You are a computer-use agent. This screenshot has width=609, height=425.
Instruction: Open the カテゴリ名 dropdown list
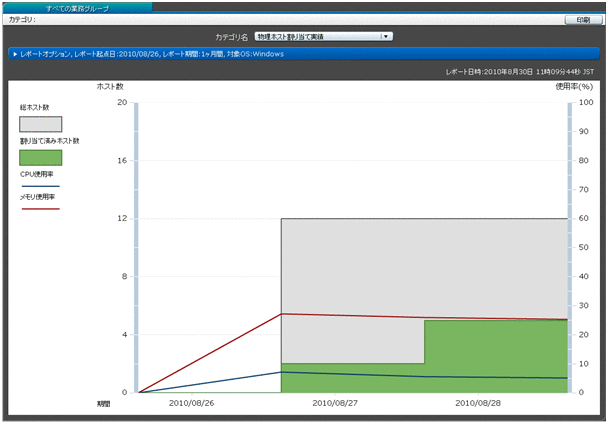click(x=385, y=36)
